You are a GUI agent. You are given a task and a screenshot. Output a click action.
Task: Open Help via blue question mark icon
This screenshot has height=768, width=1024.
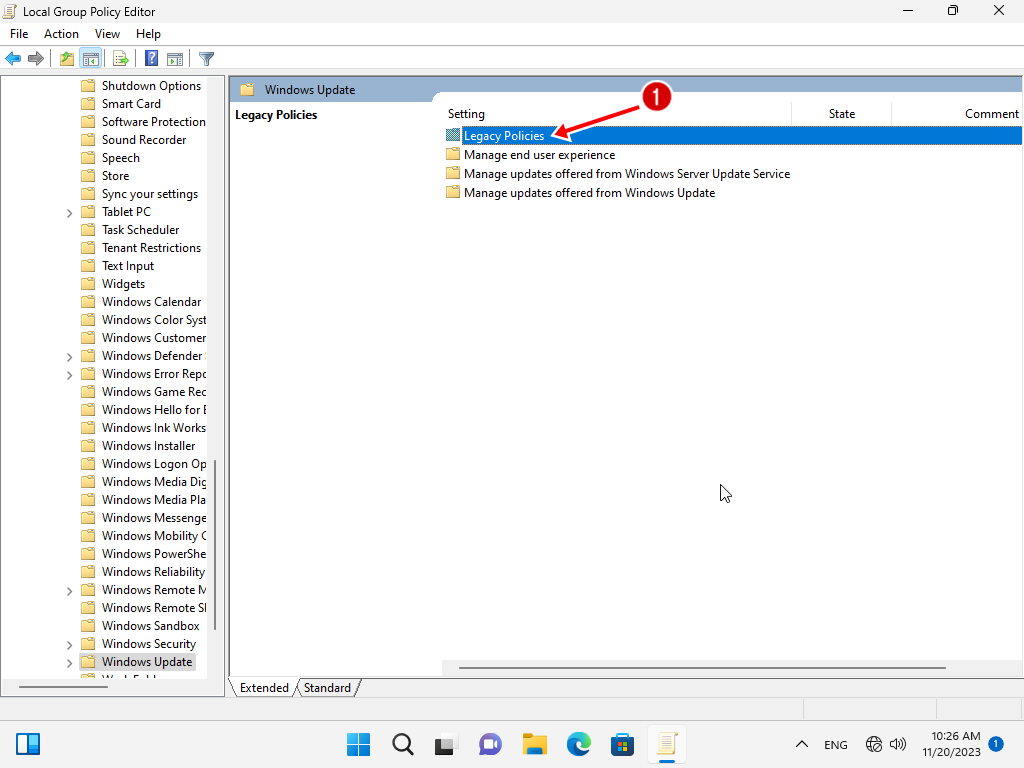[x=151, y=59]
